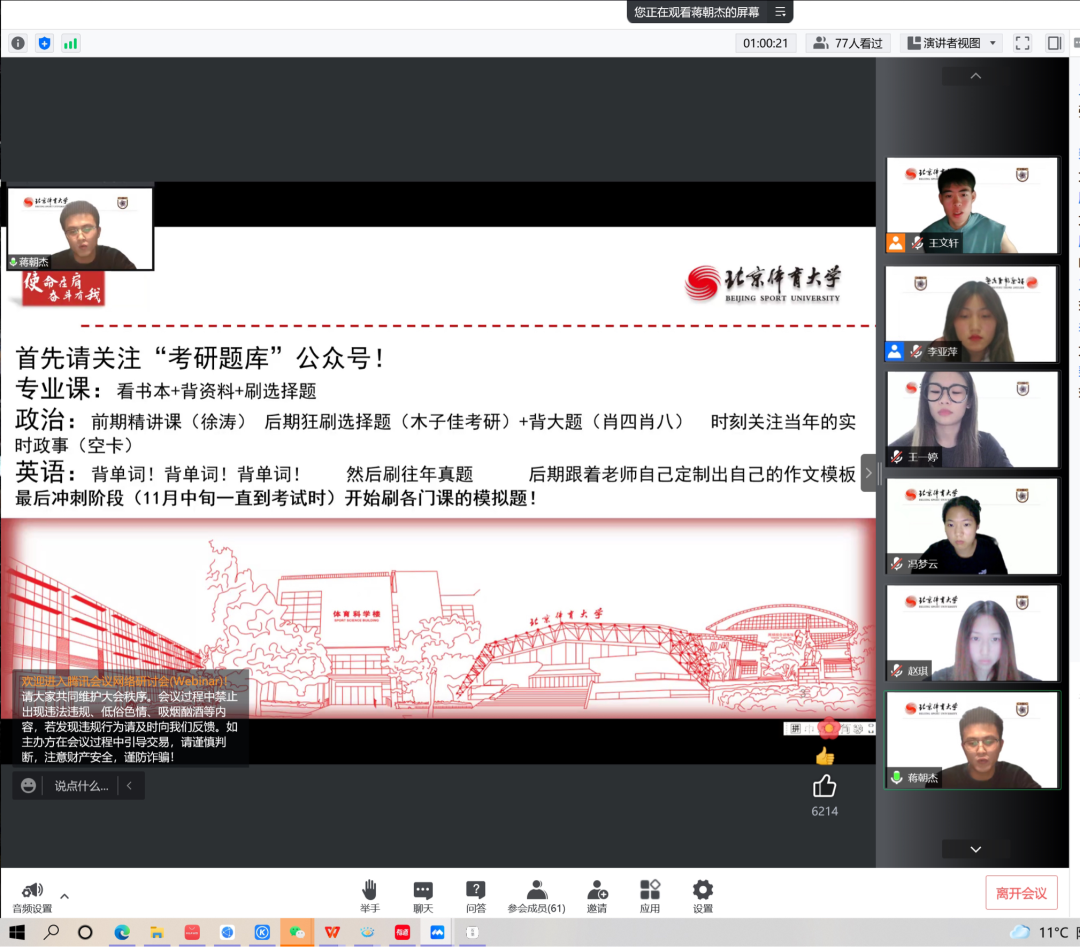Click 王文轩's muted microphone icon
Viewport: 1080px width, 947px height.
point(917,243)
